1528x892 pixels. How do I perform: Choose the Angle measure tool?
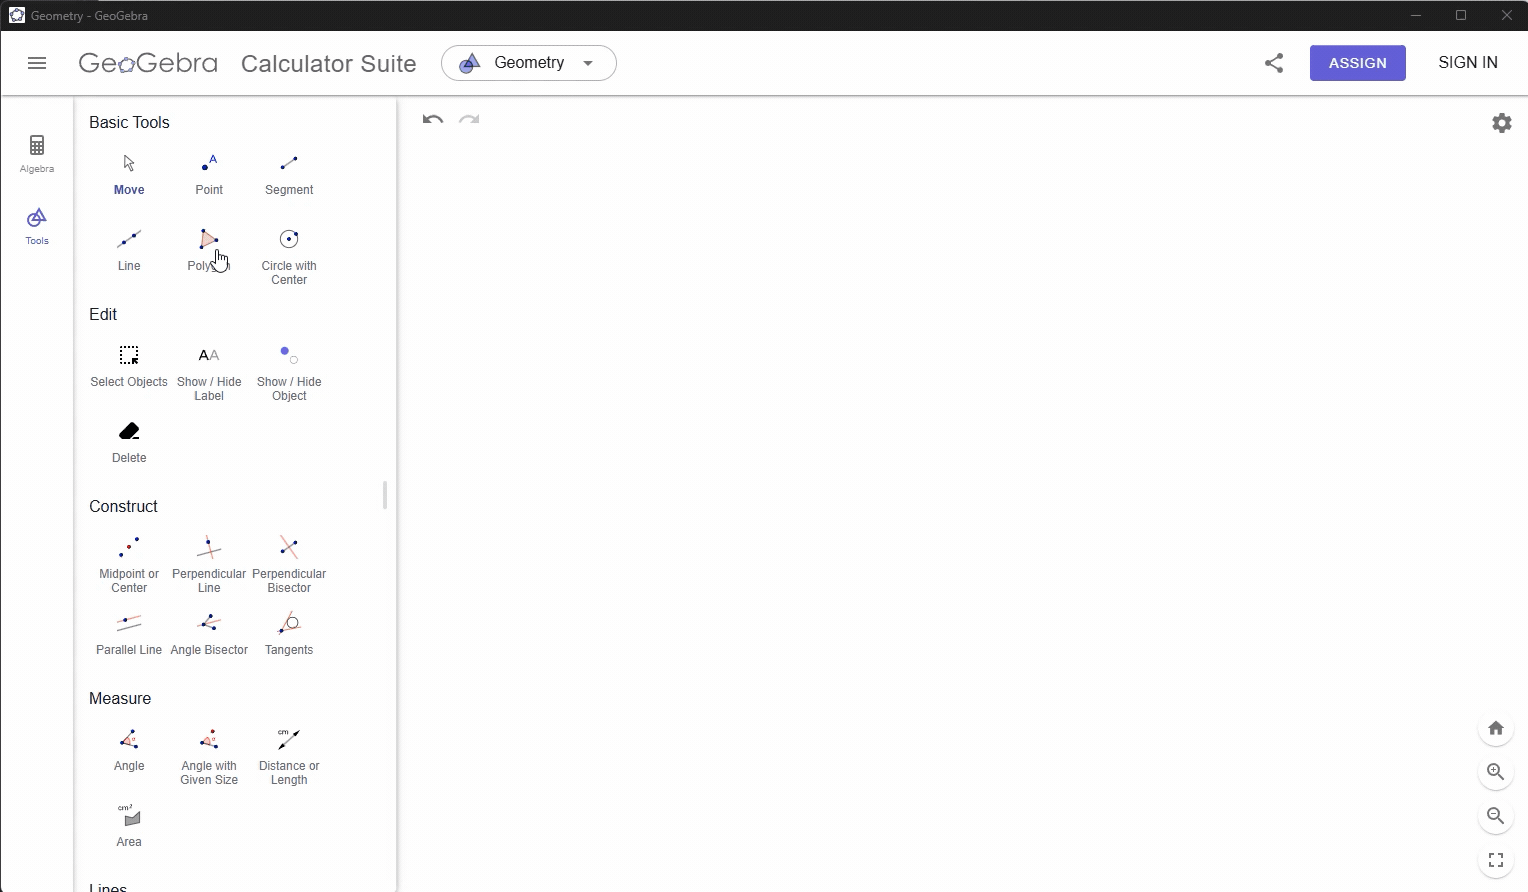click(129, 750)
